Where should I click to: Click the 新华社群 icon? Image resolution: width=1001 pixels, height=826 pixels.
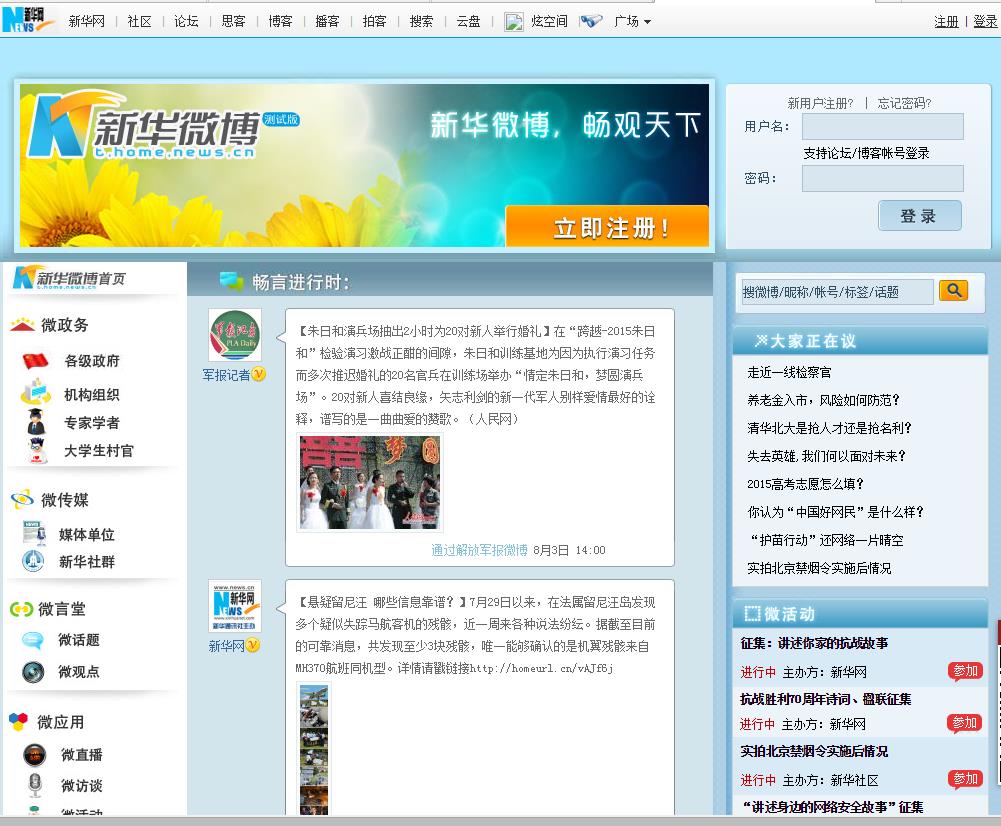[33, 561]
